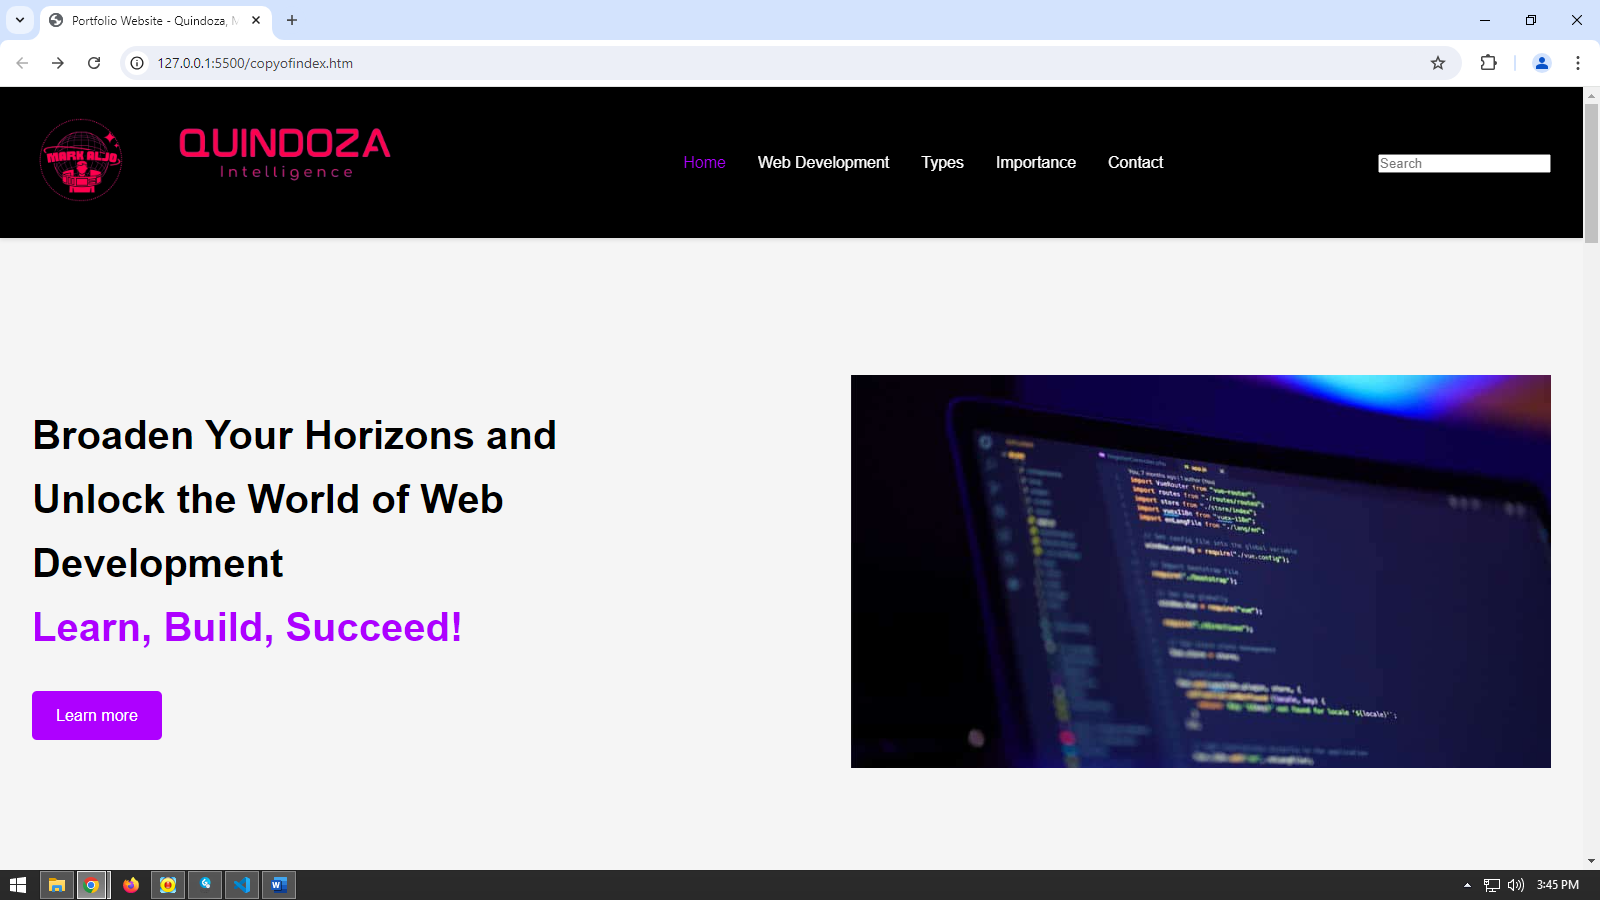This screenshot has width=1600, height=900.
Task: Open Microsoft Word from the taskbar
Action: pos(279,884)
